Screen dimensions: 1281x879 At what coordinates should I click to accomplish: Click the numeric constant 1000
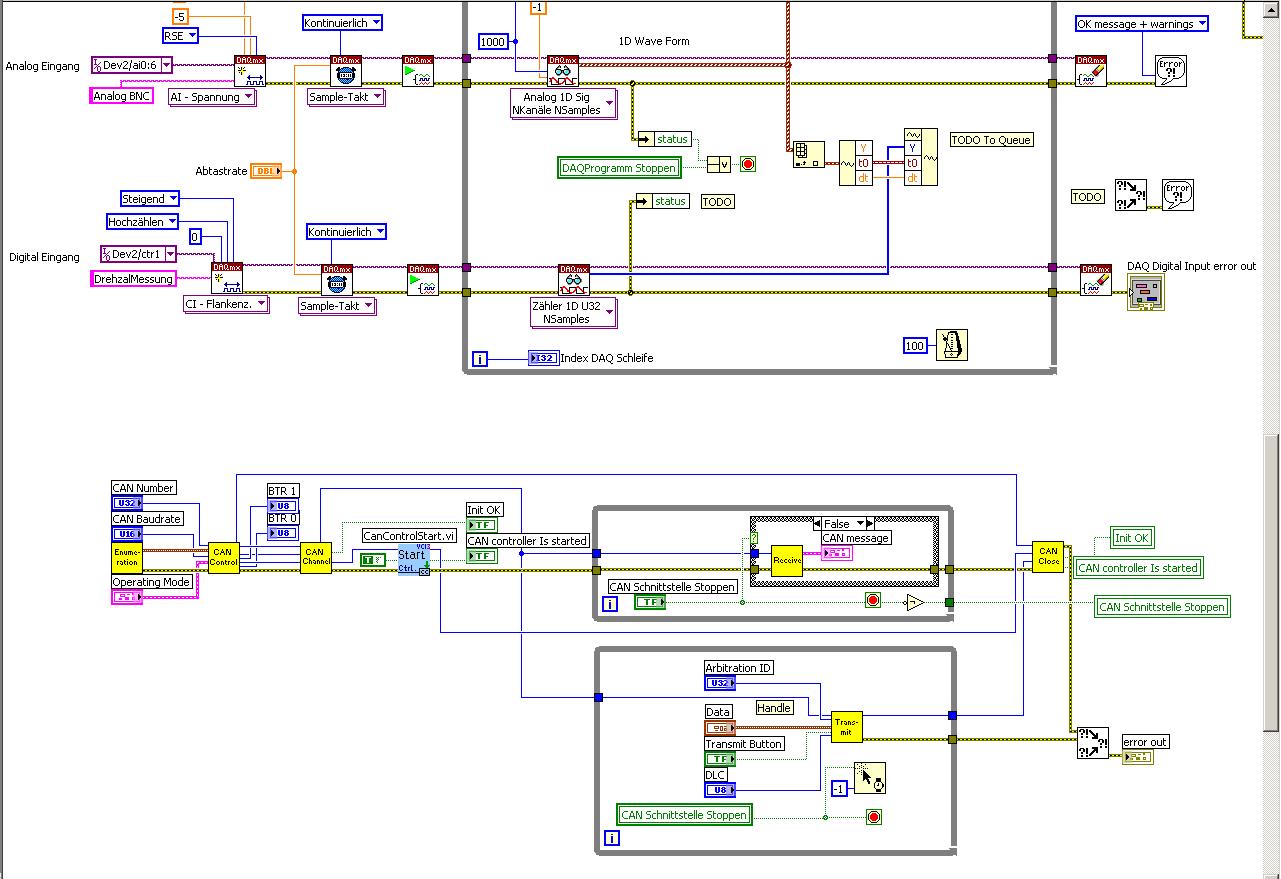click(x=494, y=41)
